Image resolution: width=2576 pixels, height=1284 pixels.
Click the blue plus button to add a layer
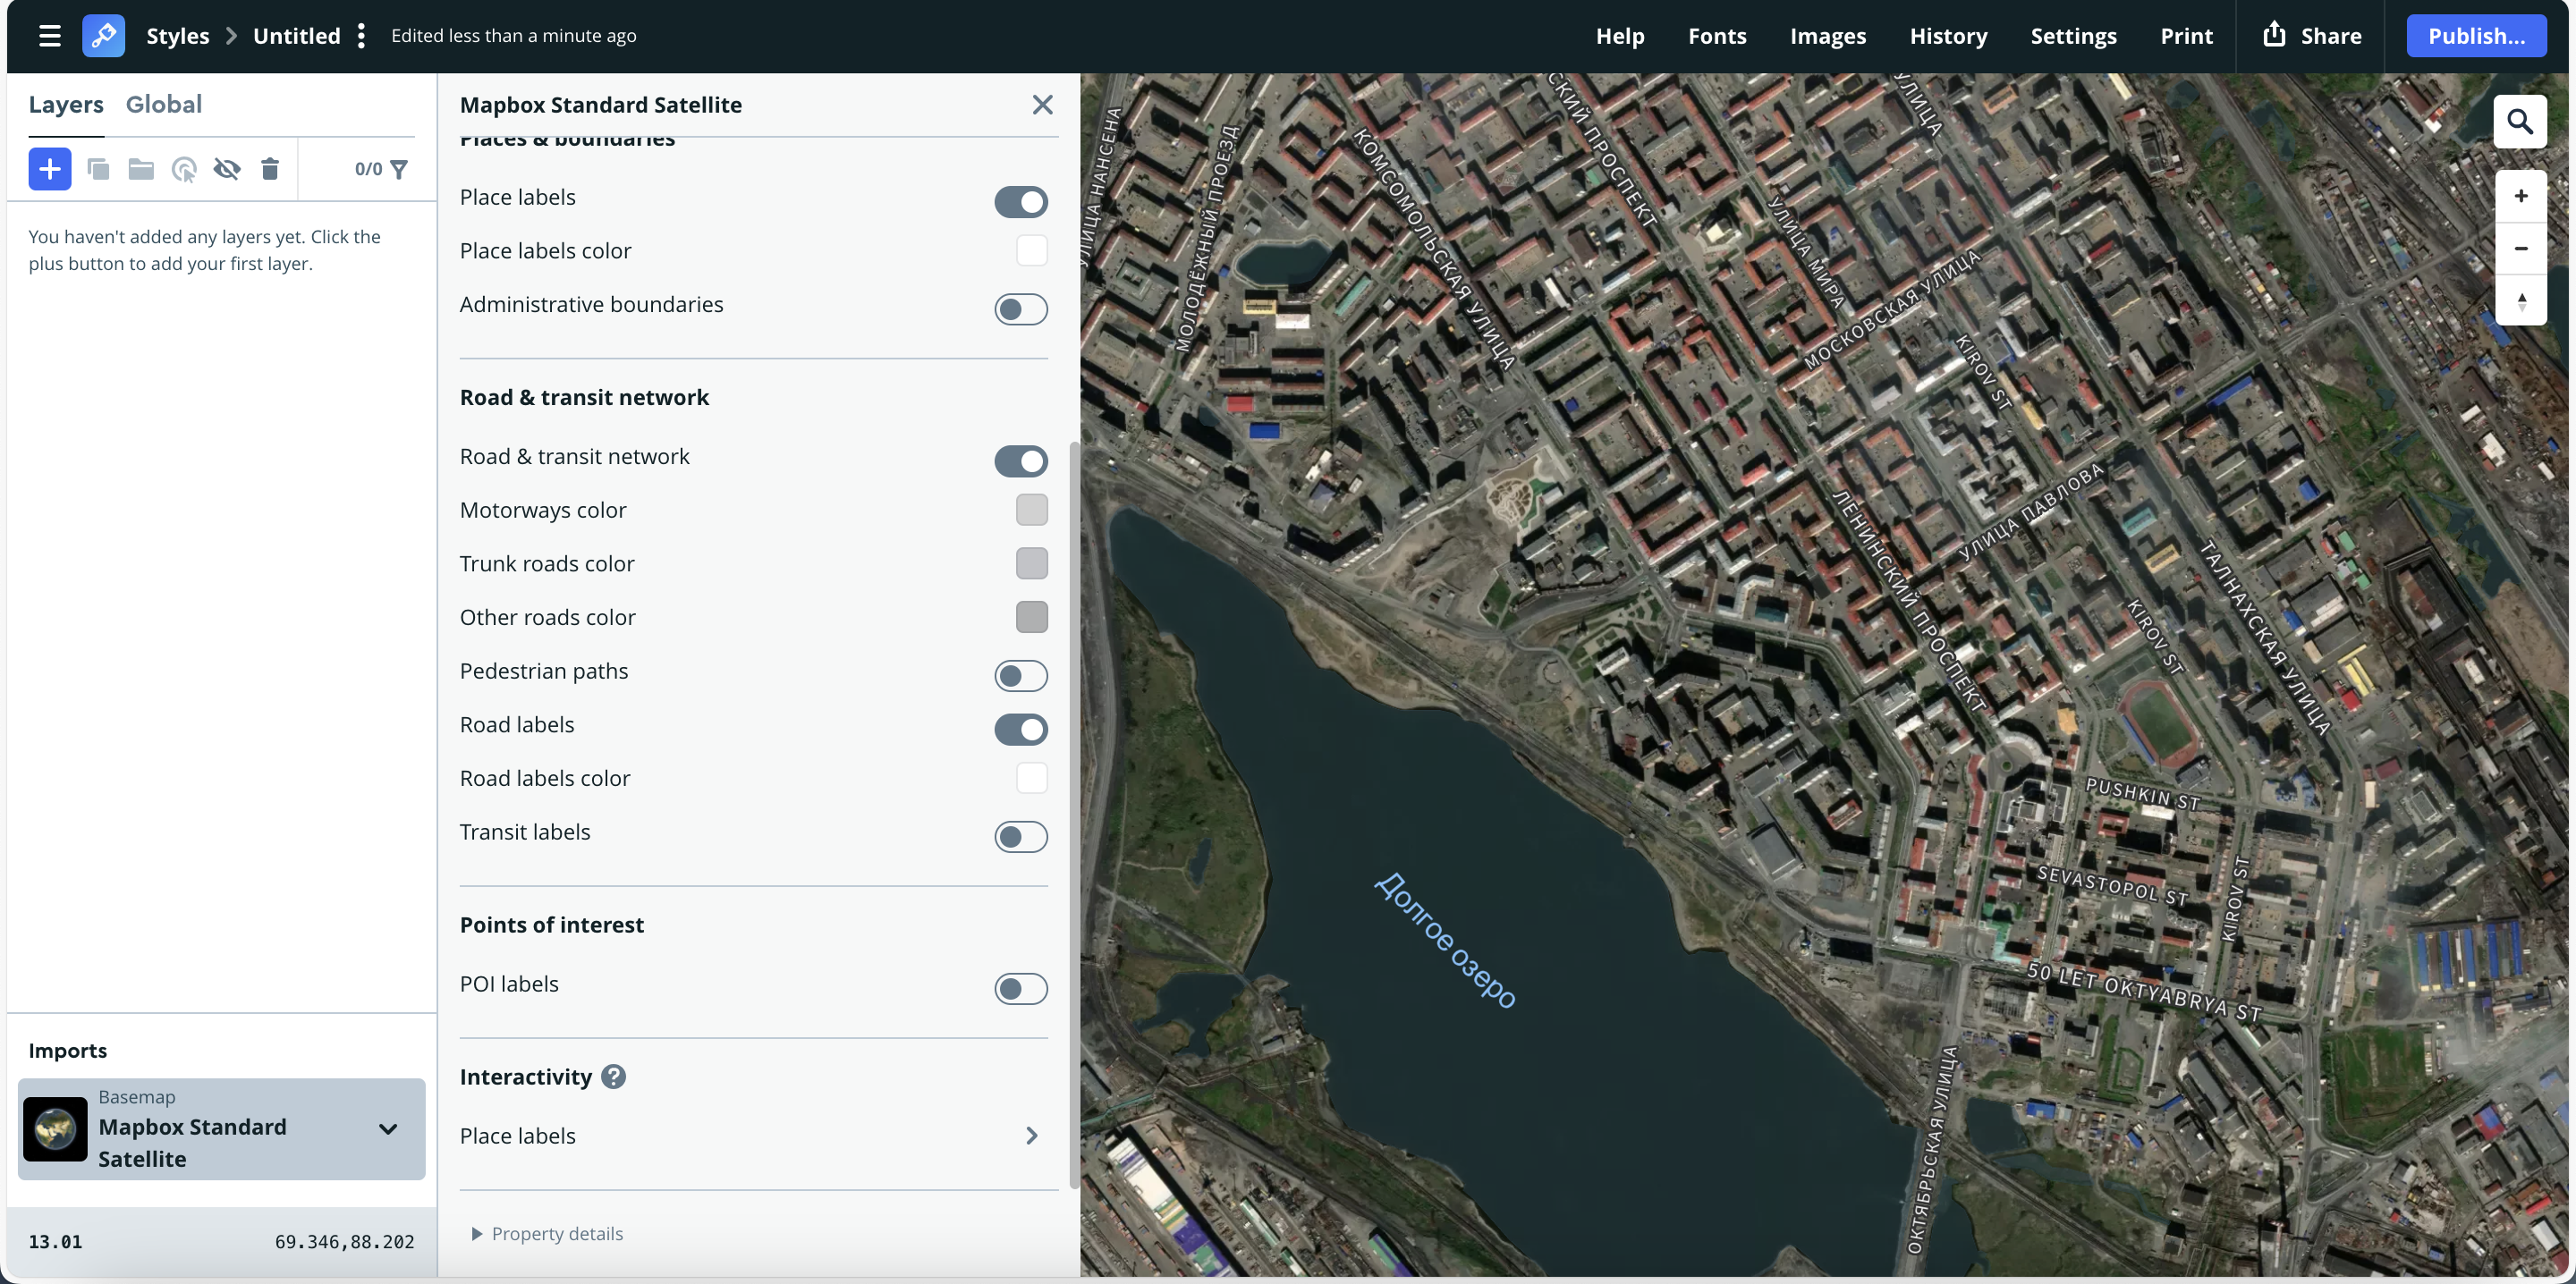click(49, 169)
